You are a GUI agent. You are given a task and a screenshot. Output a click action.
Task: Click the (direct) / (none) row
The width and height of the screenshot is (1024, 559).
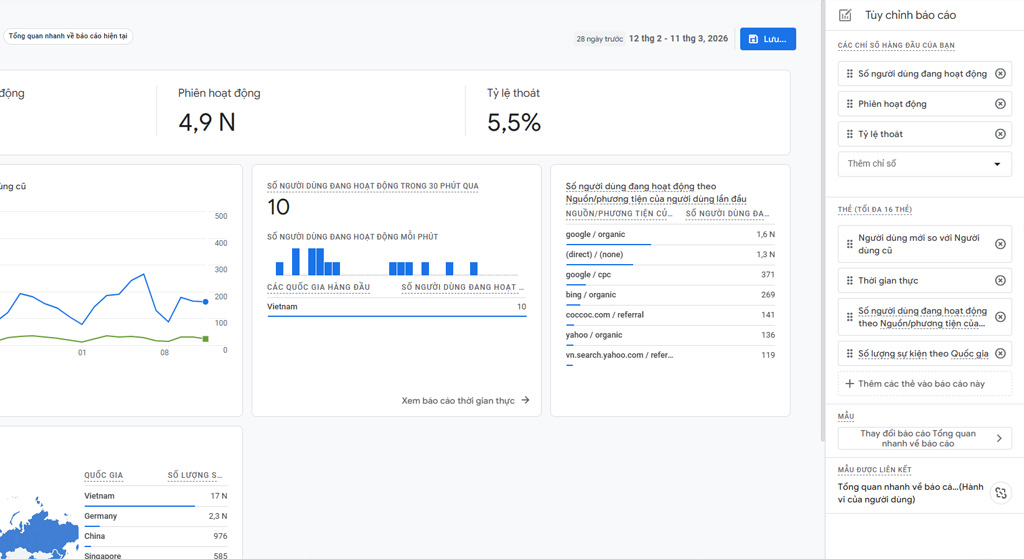pos(670,255)
